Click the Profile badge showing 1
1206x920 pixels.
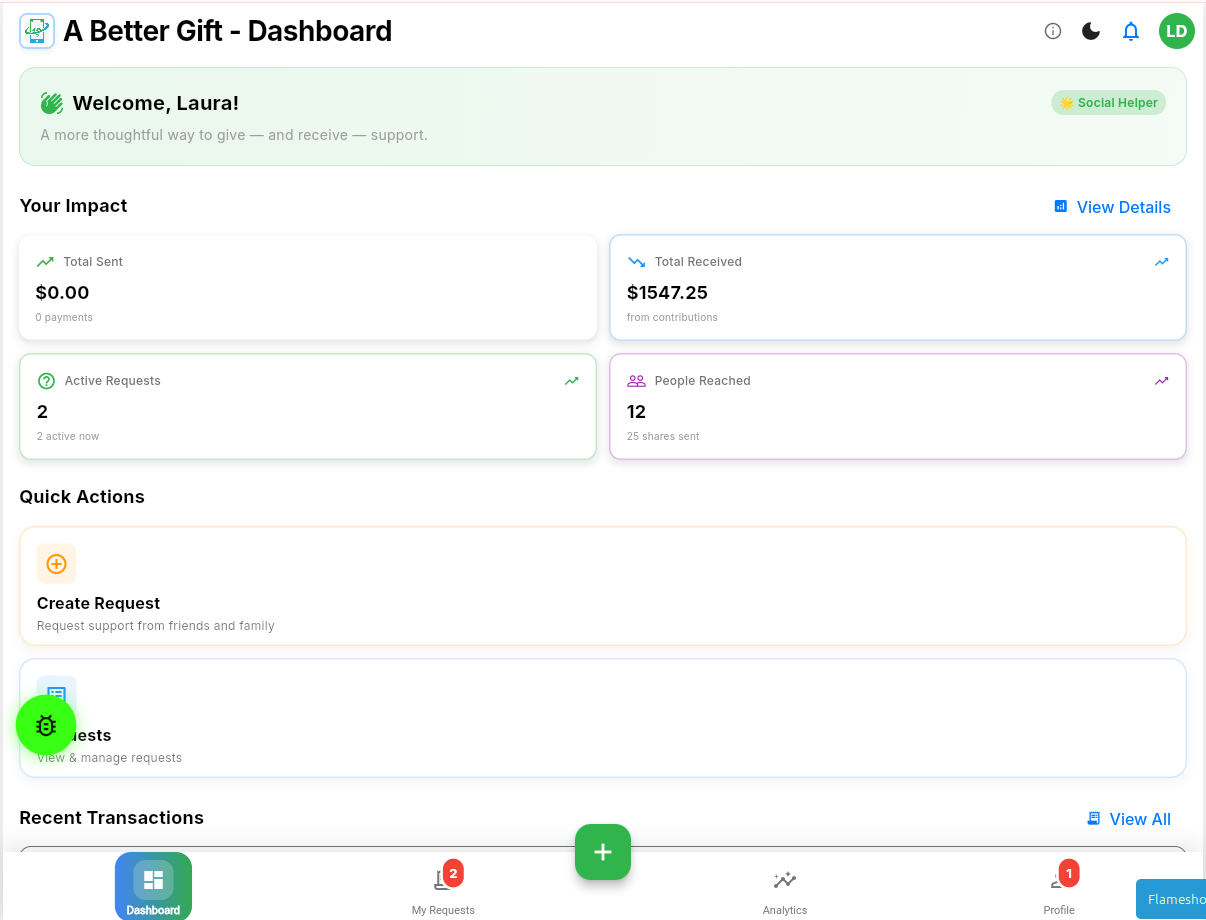click(1069, 873)
